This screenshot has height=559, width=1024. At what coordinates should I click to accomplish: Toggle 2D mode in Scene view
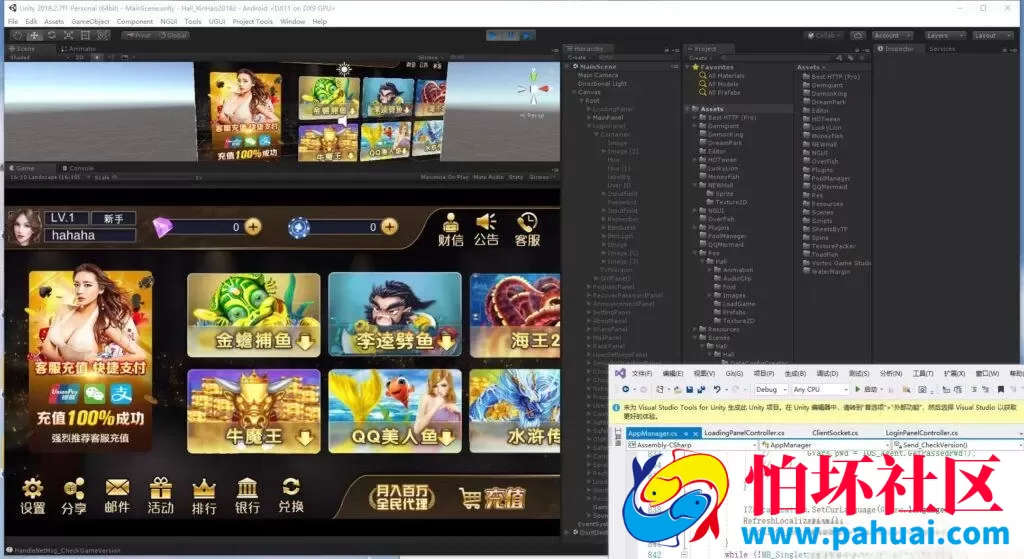point(79,57)
